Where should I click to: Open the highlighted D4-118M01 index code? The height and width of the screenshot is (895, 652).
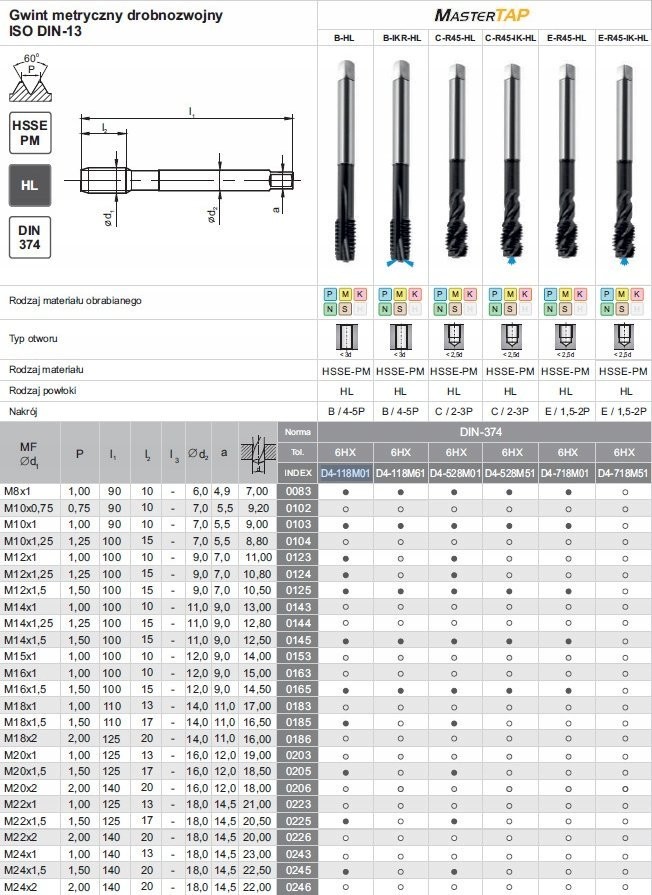(x=345, y=472)
